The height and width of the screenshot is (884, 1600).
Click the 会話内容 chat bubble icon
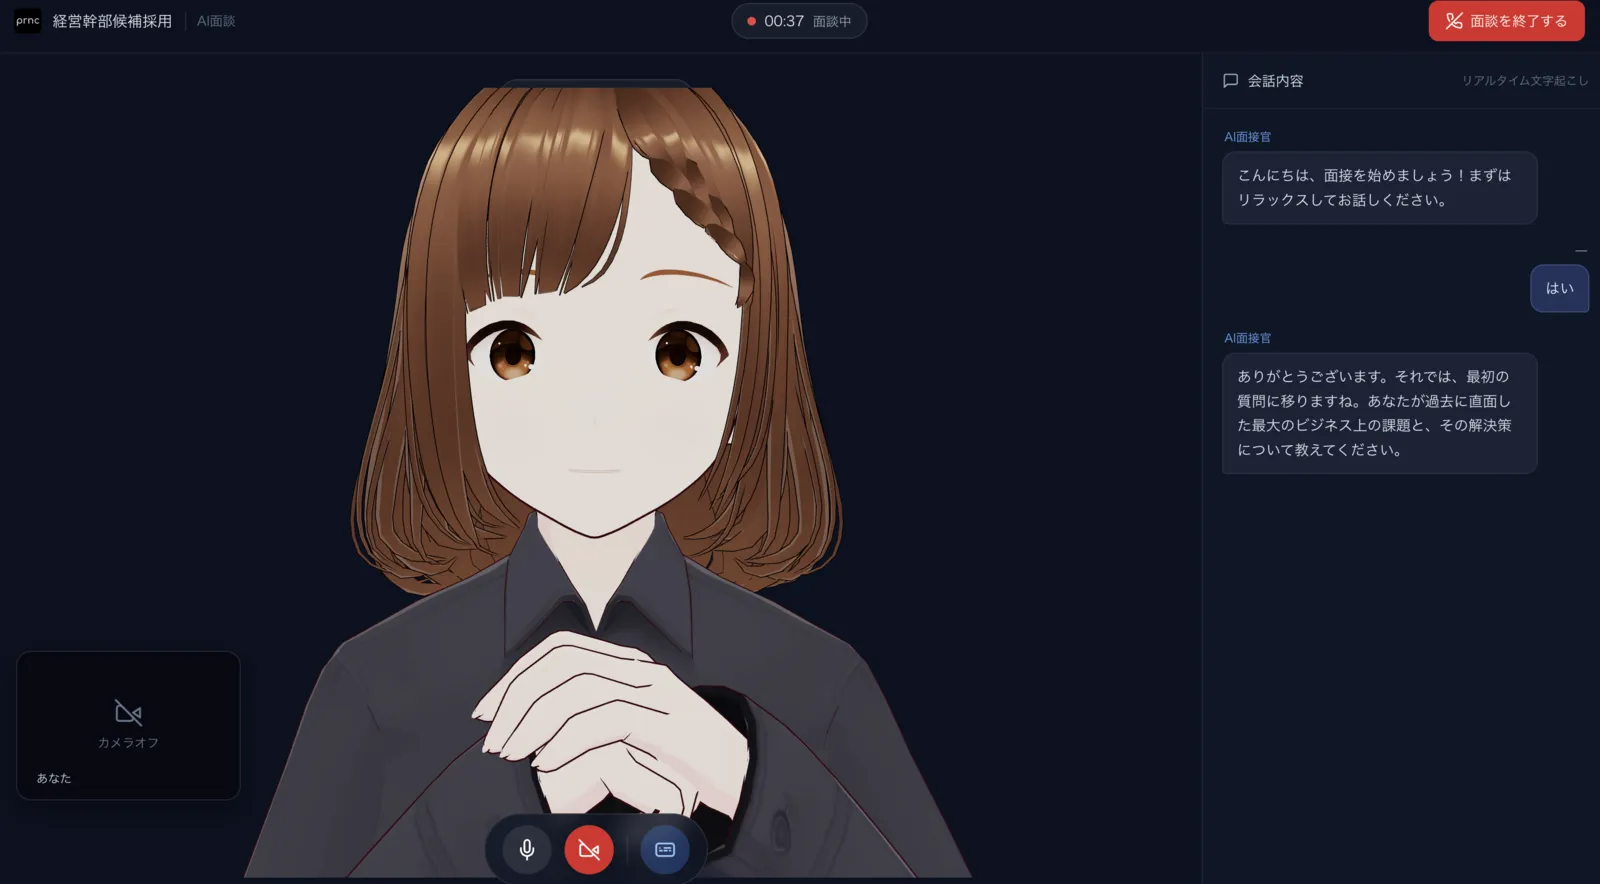point(1231,81)
